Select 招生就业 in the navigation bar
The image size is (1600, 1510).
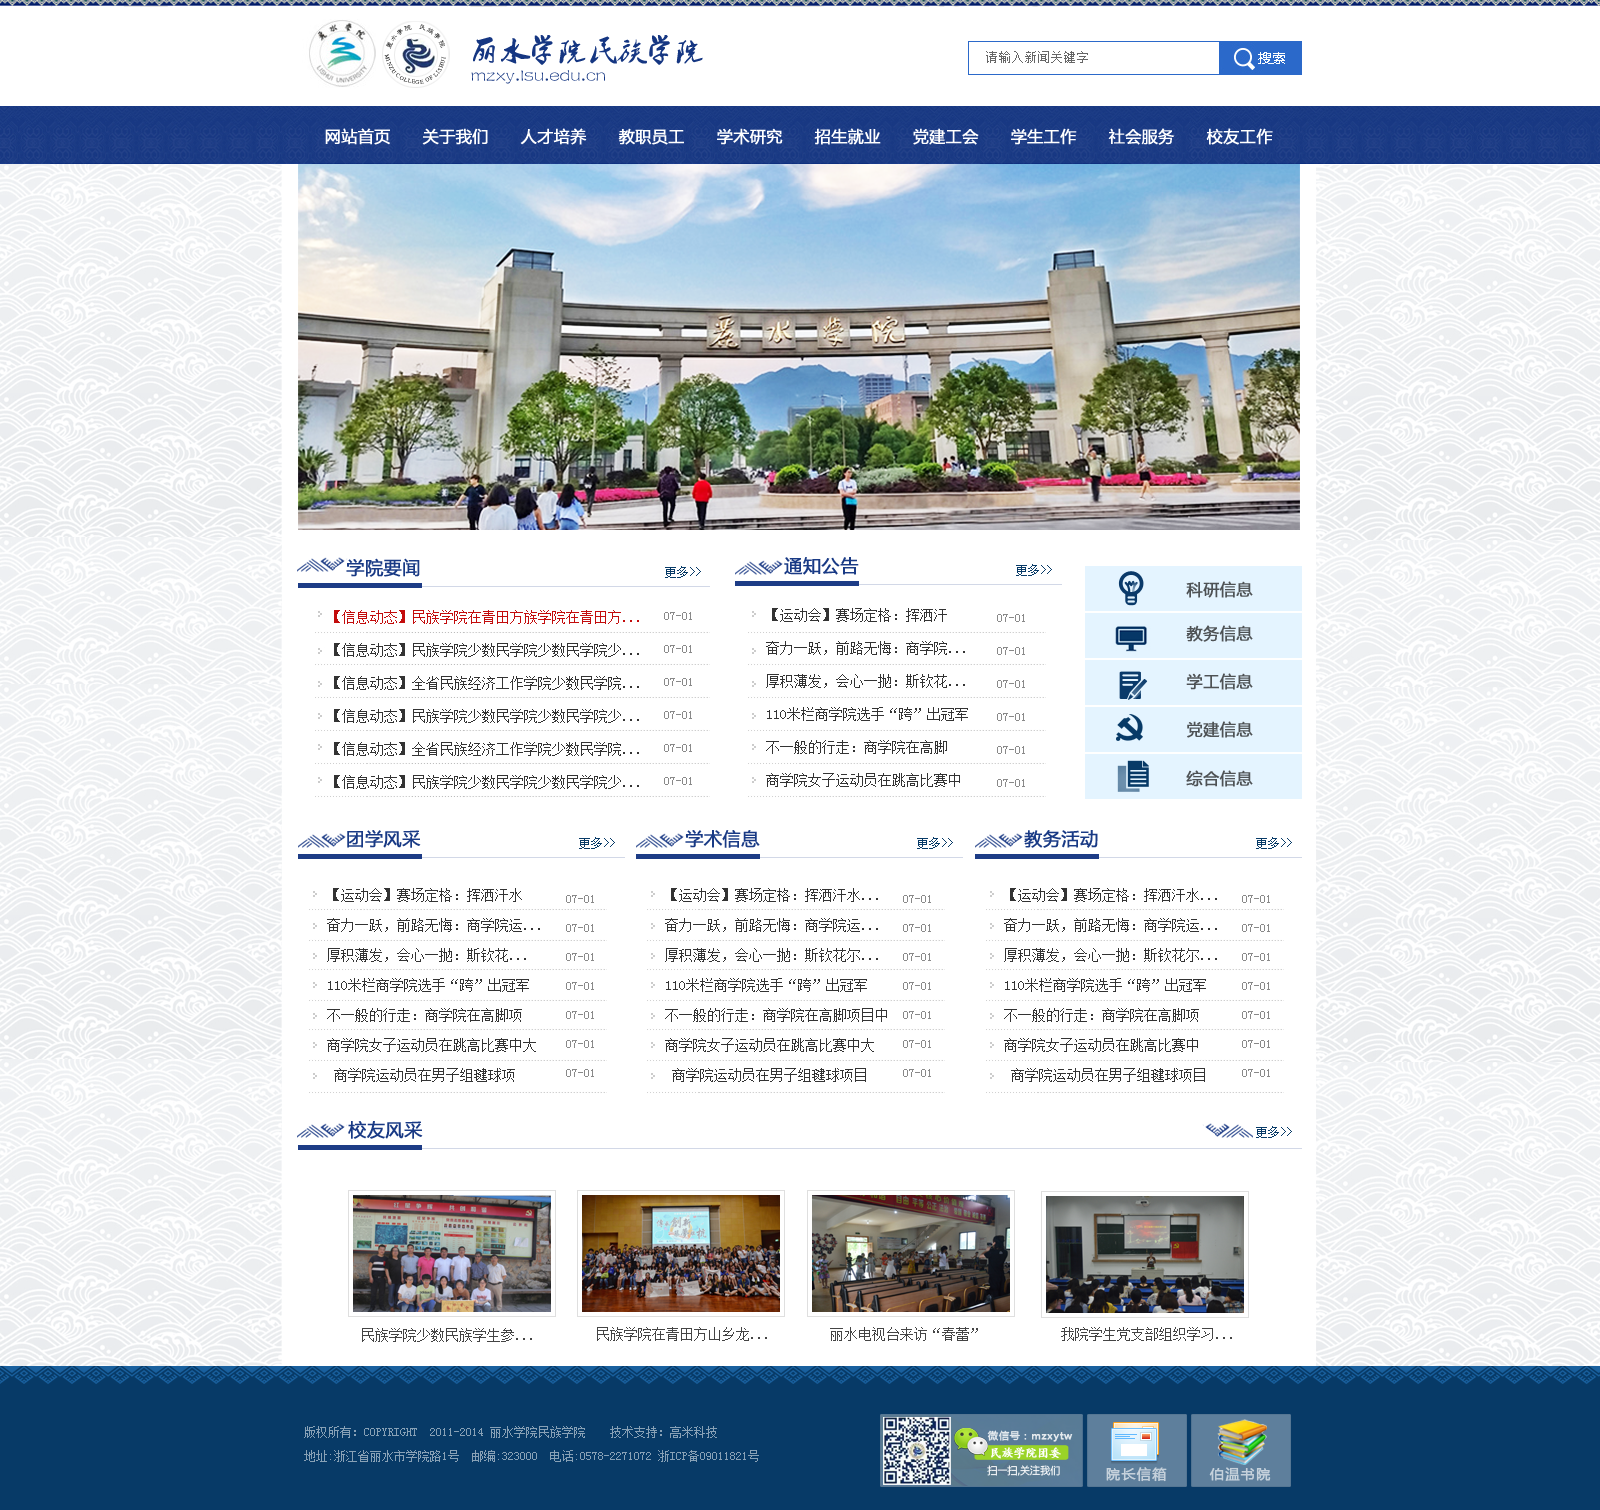point(847,137)
